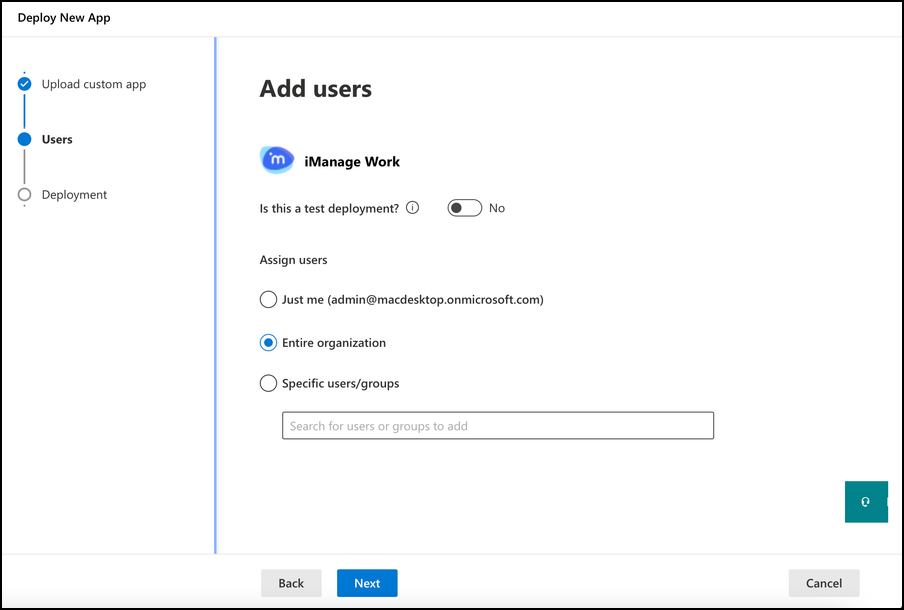The height and width of the screenshot is (610, 904).
Task: Click the iManage Work app name text
Action: (351, 161)
